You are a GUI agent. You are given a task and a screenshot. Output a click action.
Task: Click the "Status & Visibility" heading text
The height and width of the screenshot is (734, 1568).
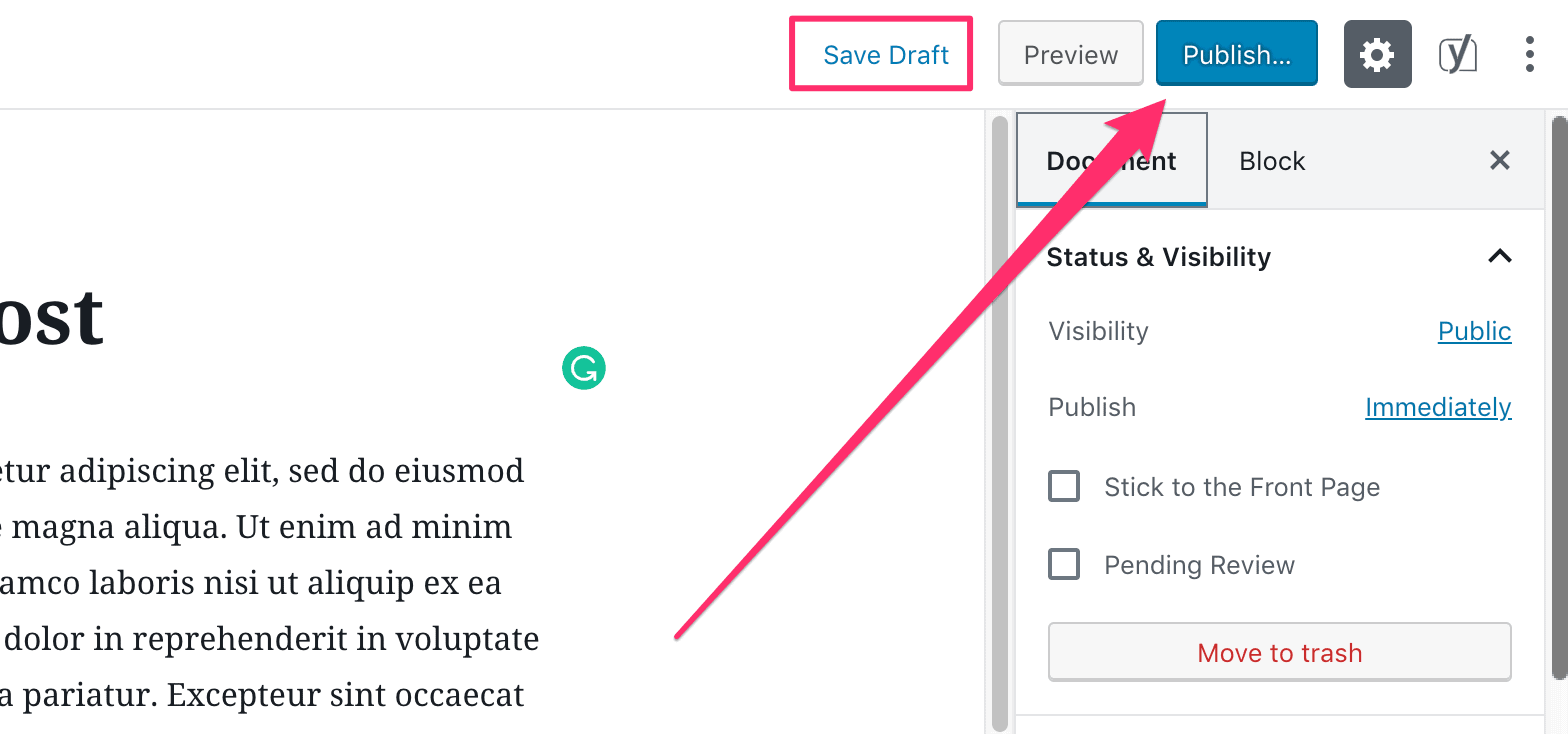[1158, 257]
